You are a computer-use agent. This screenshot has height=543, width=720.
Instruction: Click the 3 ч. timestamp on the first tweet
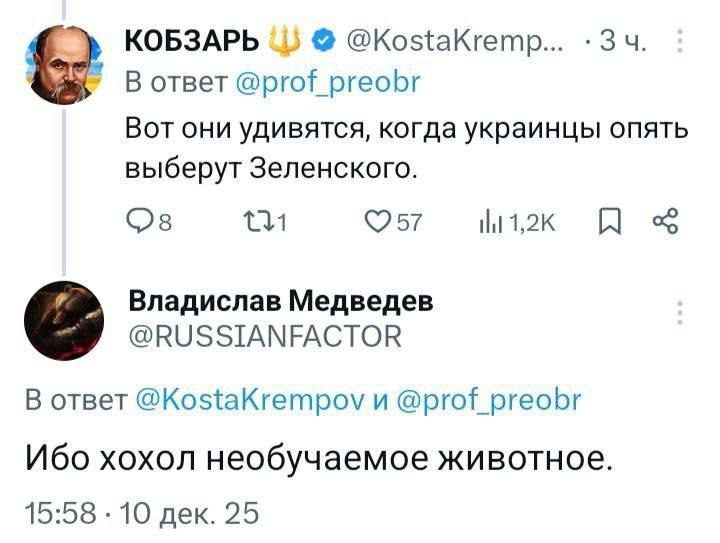(x=624, y=43)
